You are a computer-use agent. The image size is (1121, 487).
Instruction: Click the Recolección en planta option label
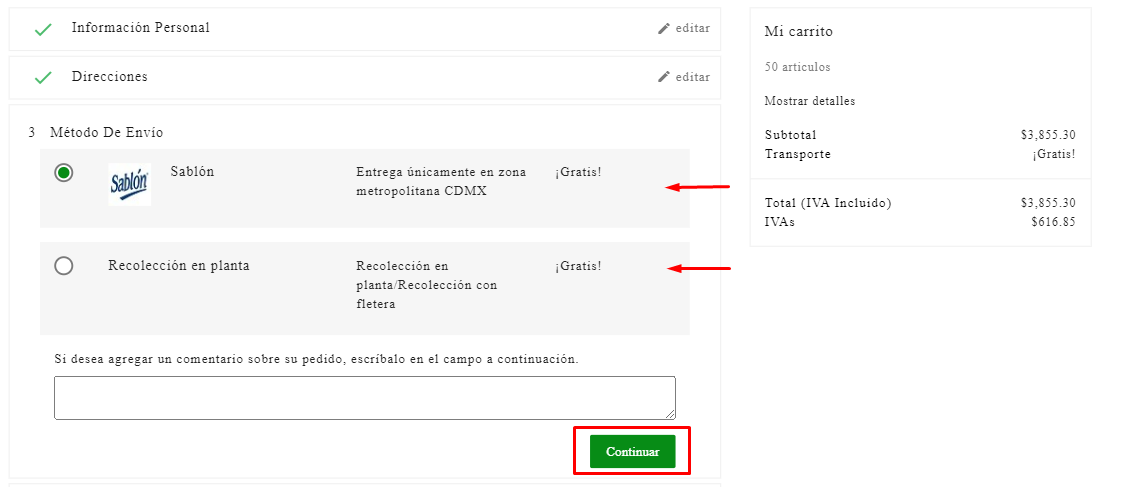(179, 266)
